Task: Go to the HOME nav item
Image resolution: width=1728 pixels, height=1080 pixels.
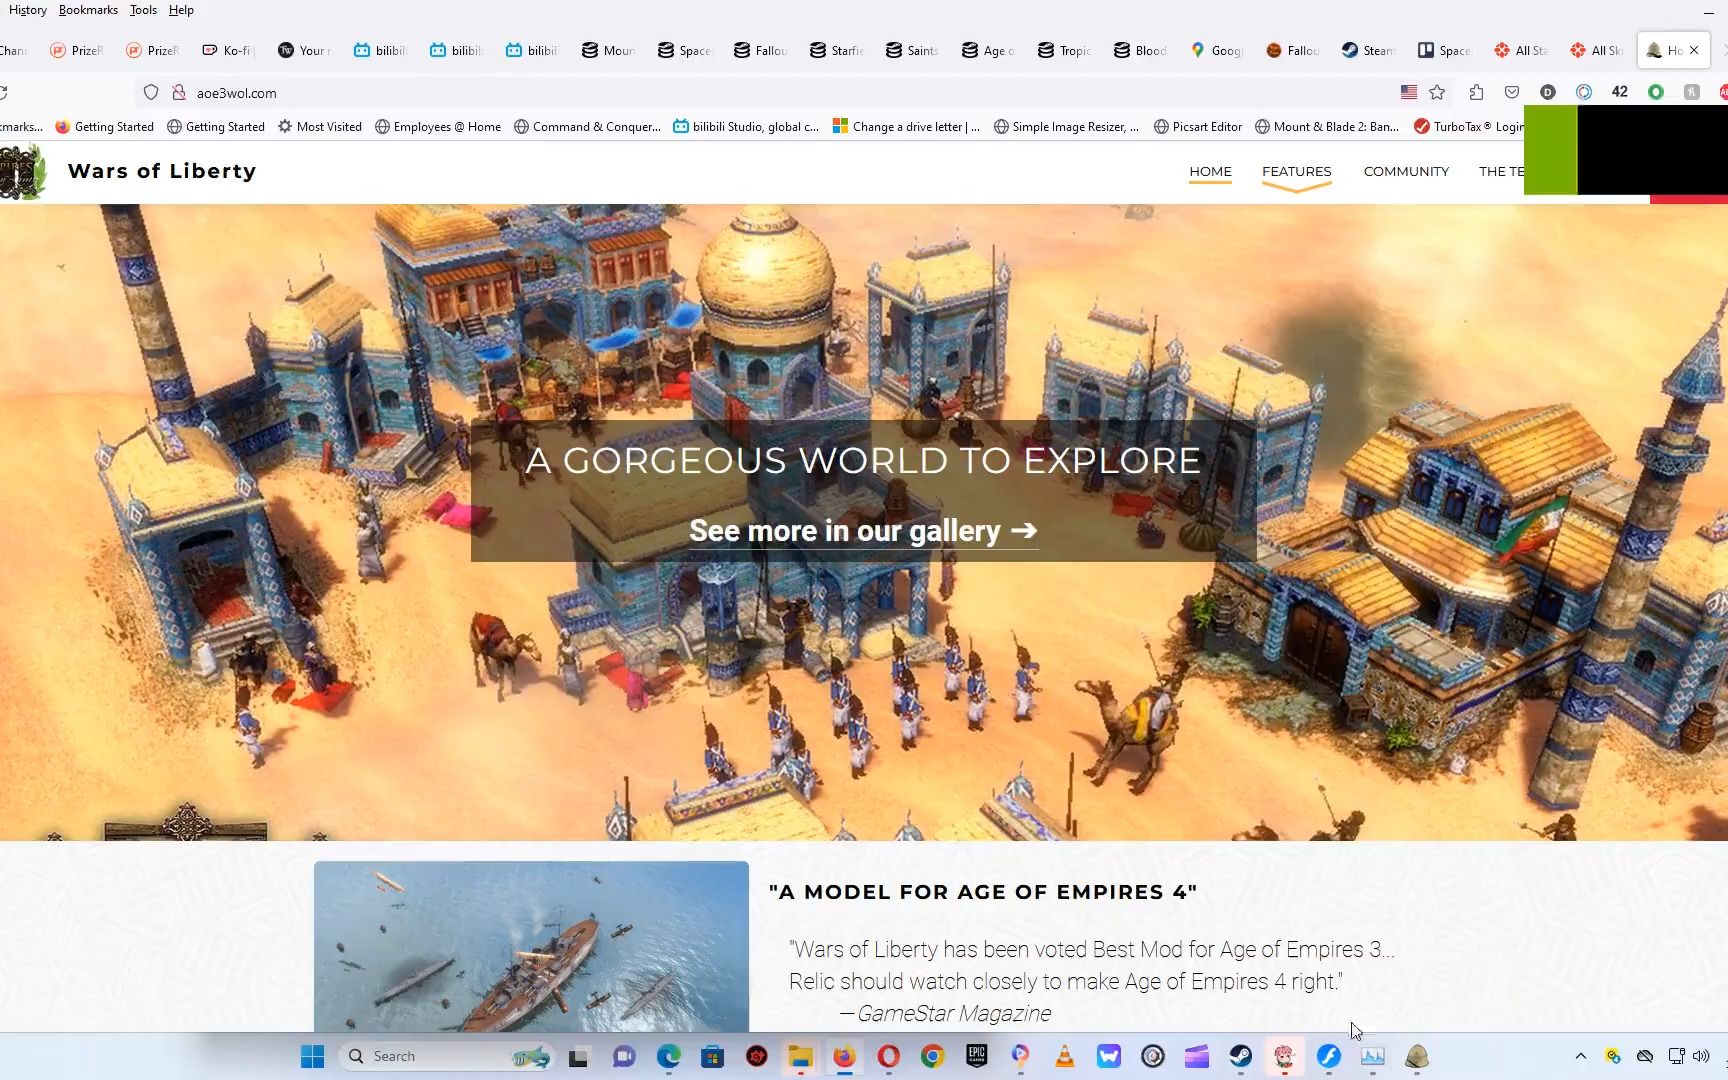Action: pos(1210,171)
